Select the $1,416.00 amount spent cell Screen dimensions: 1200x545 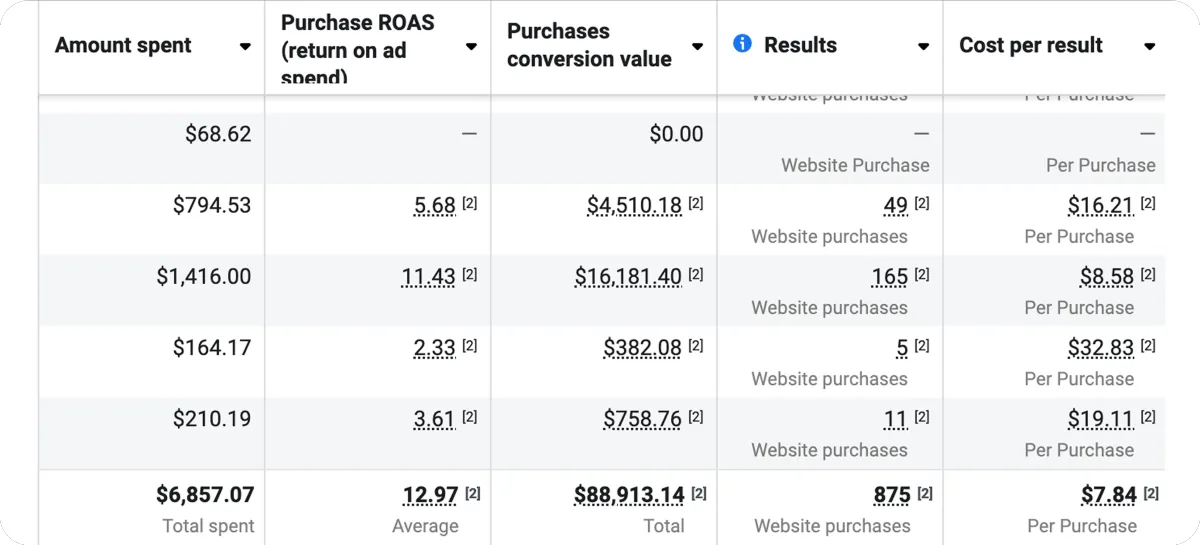(x=204, y=277)
